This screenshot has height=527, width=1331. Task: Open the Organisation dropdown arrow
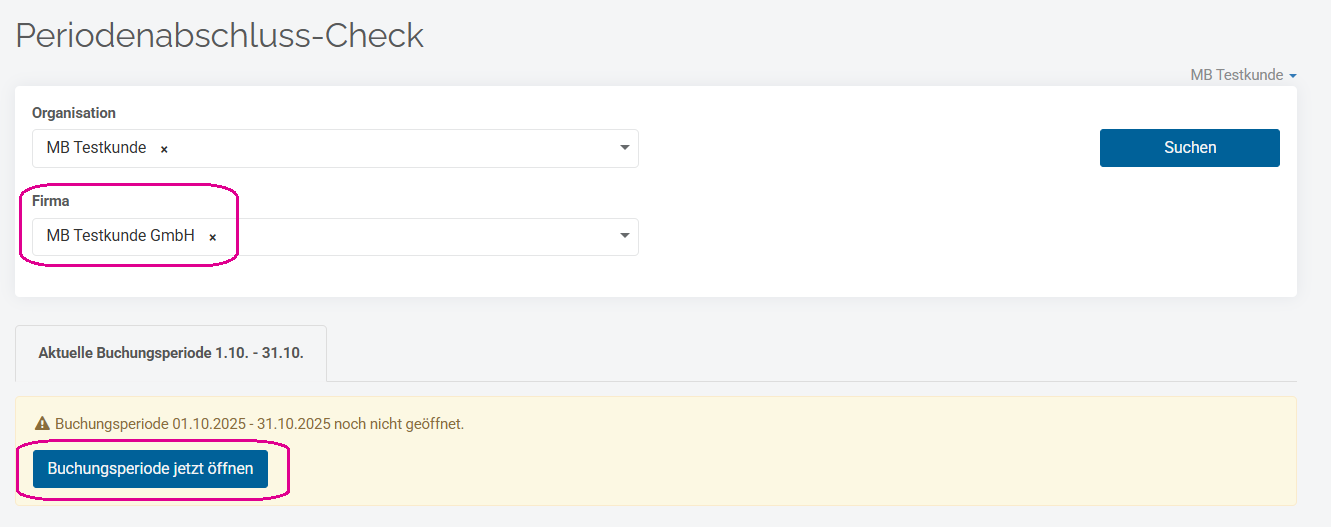click(x=624, y=148)
